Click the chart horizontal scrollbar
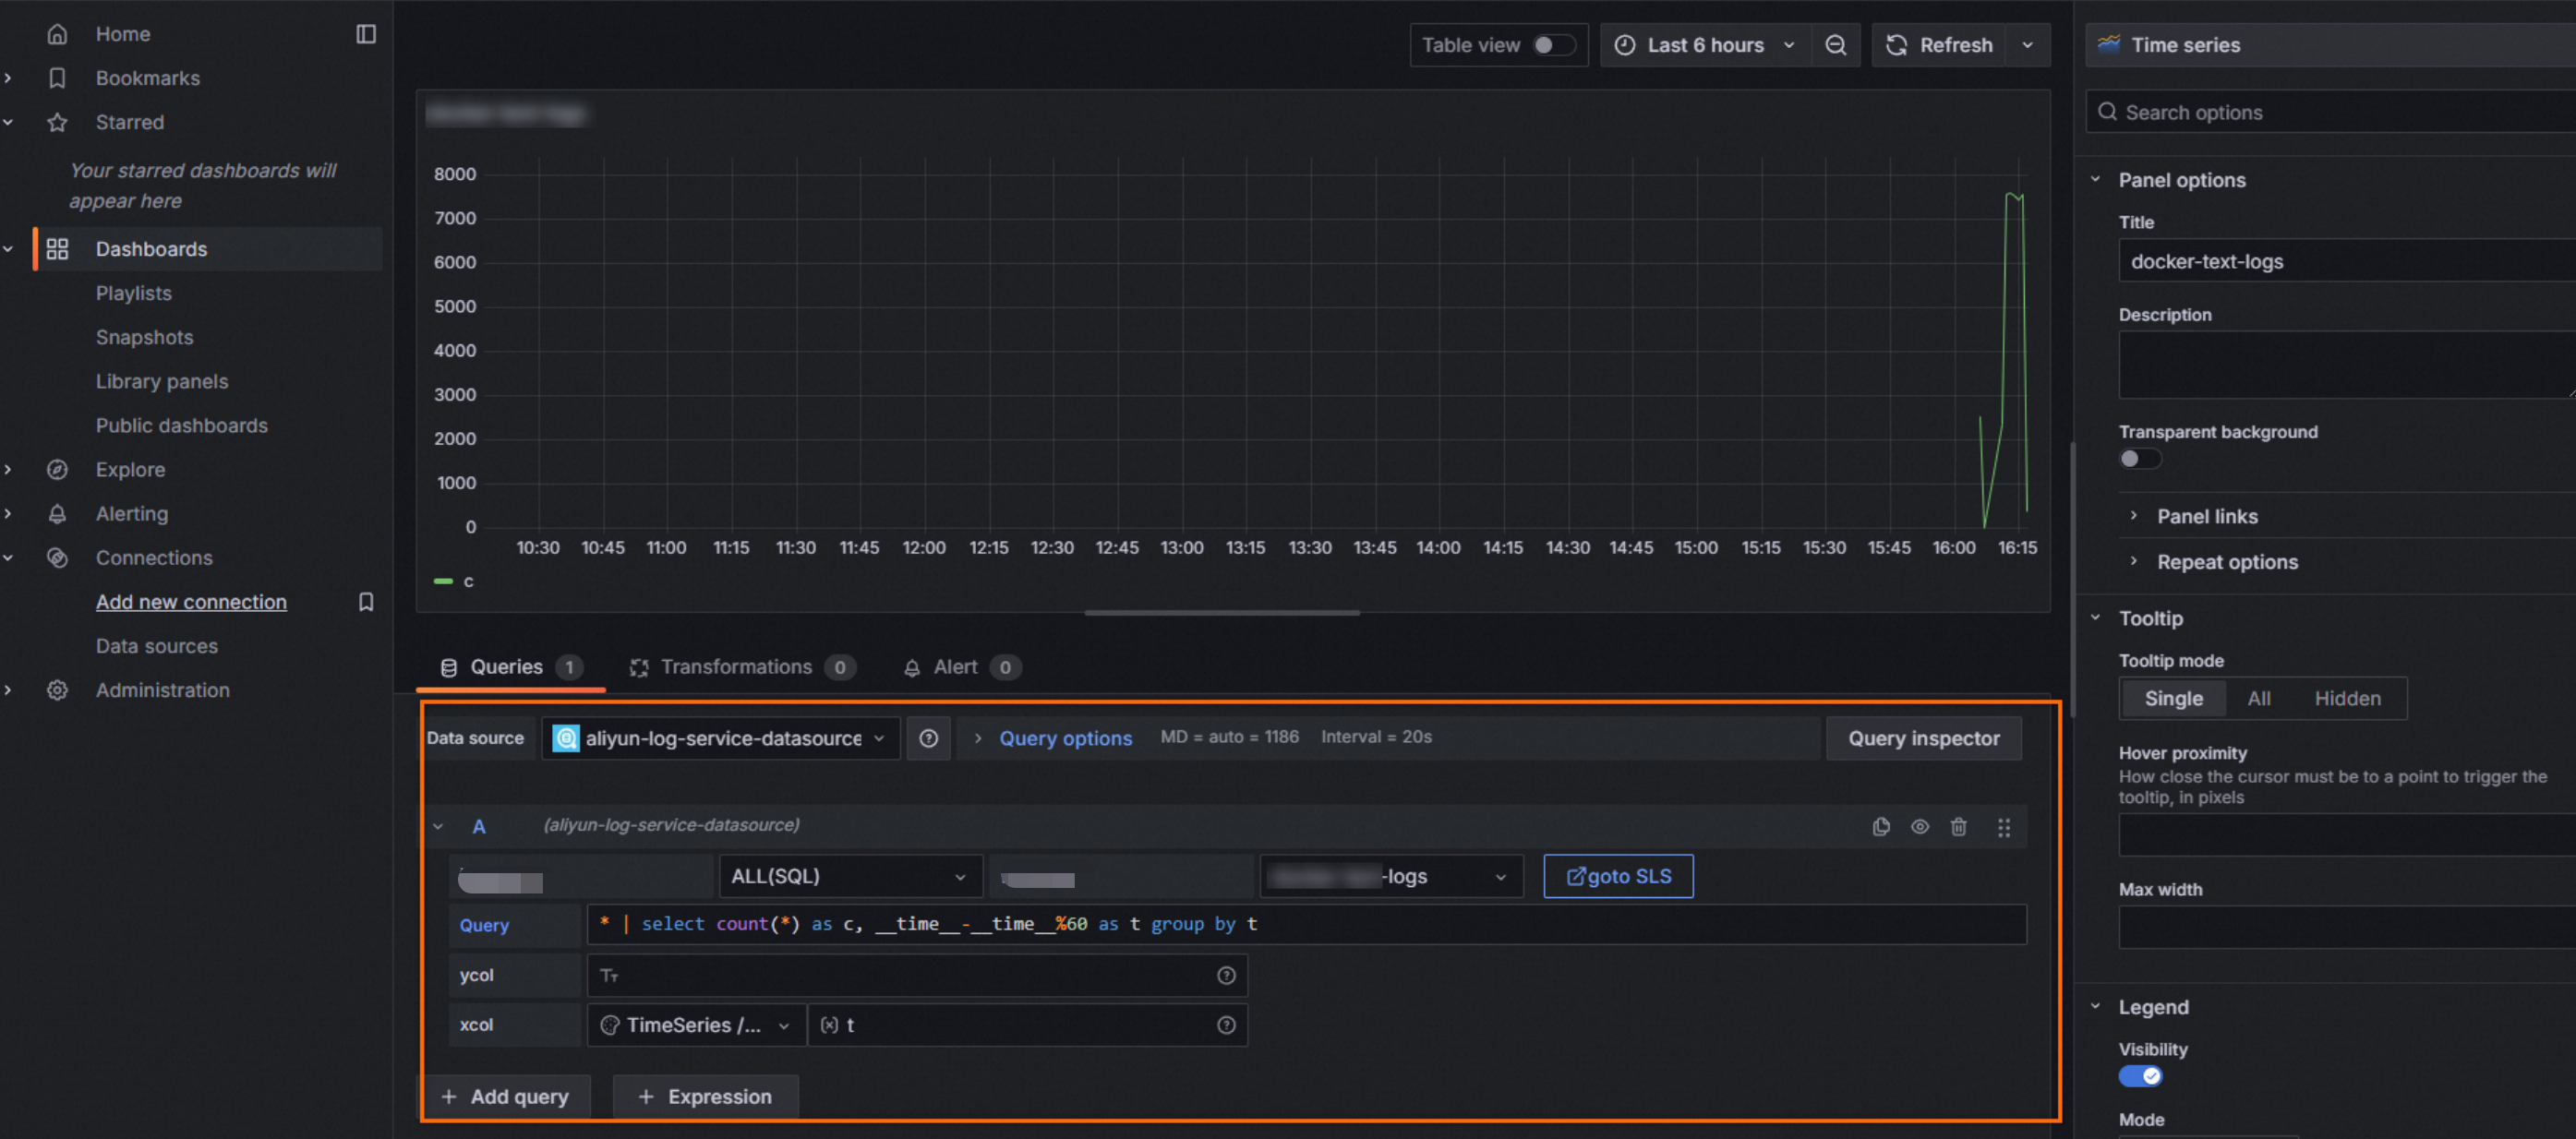 [x=1221, y=613]
